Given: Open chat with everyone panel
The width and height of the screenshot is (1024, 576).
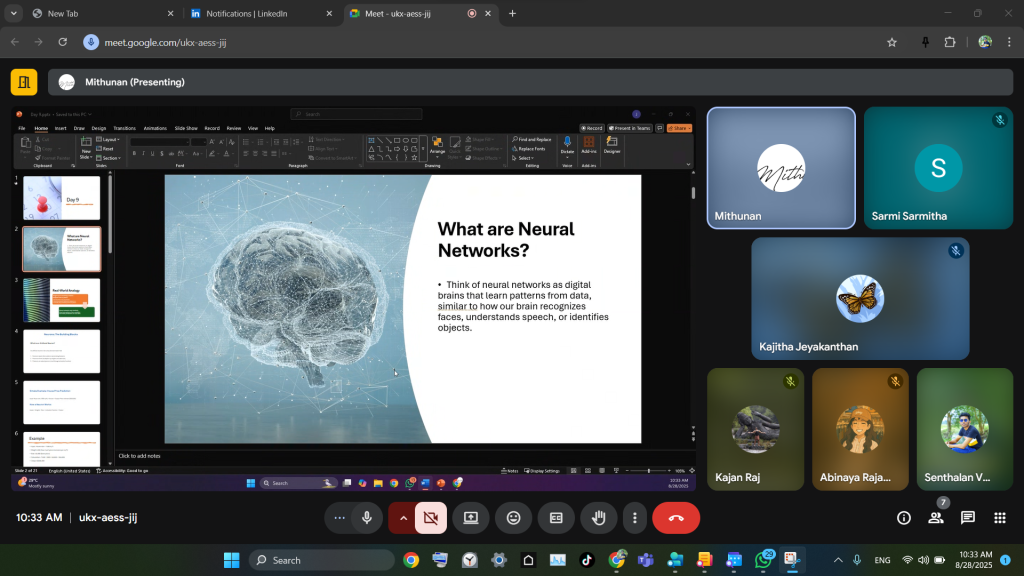Looking at the screenshot, I should [968, 518].
